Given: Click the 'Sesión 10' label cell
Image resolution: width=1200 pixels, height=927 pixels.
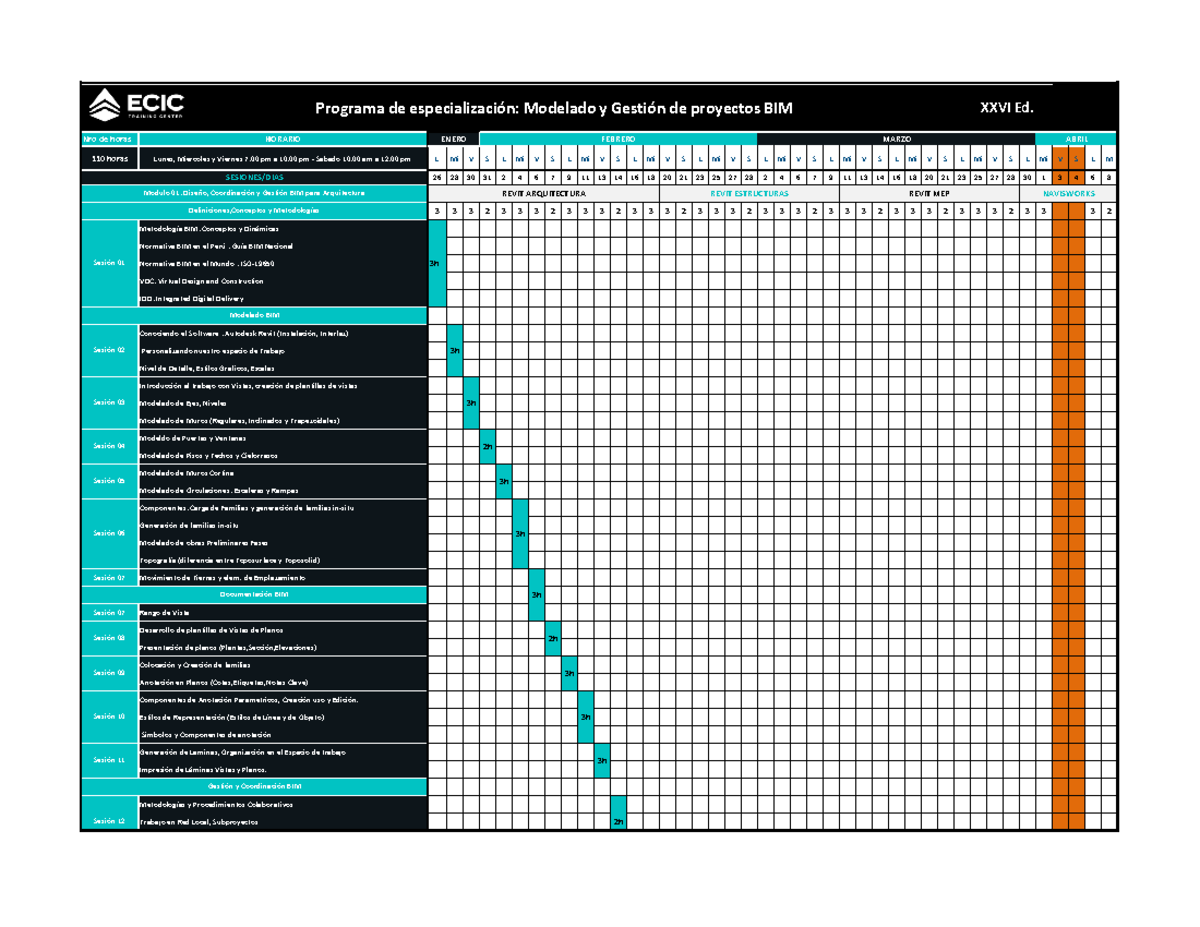Looking at the screenshot, I should pyautogui.click(x=108, y=717).
